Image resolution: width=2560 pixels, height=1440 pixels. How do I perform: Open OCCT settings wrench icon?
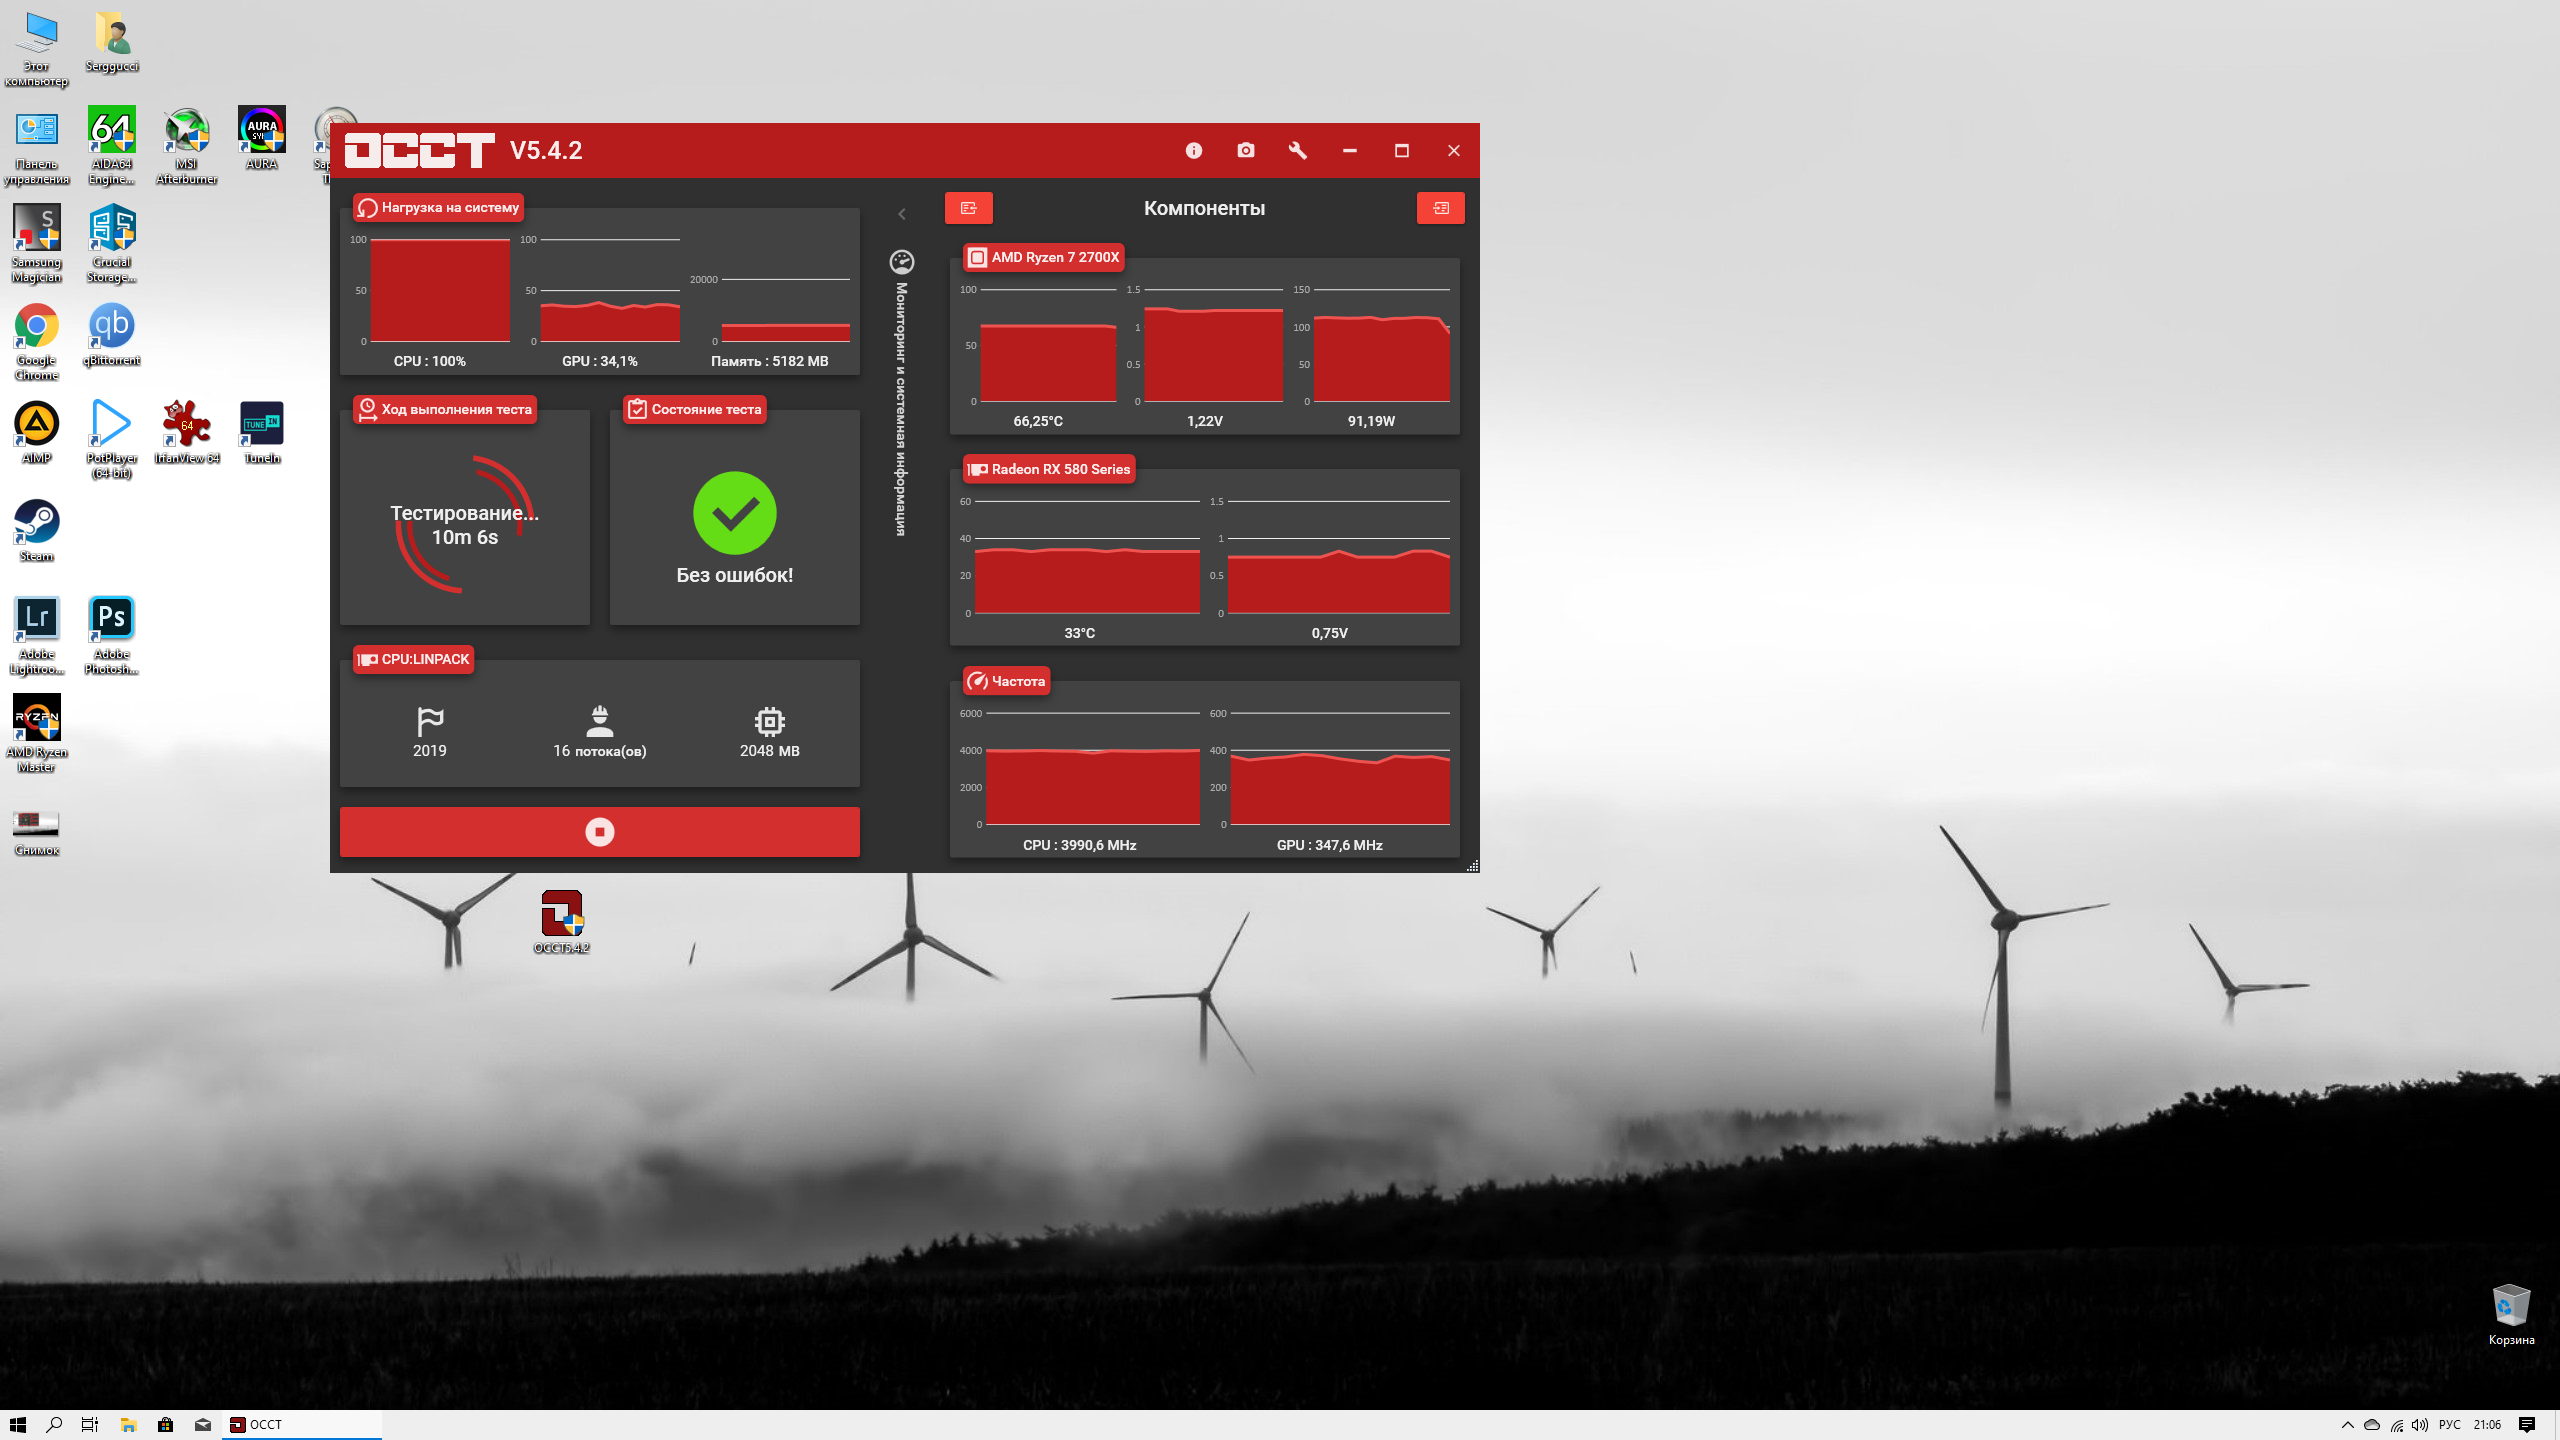1297,150
